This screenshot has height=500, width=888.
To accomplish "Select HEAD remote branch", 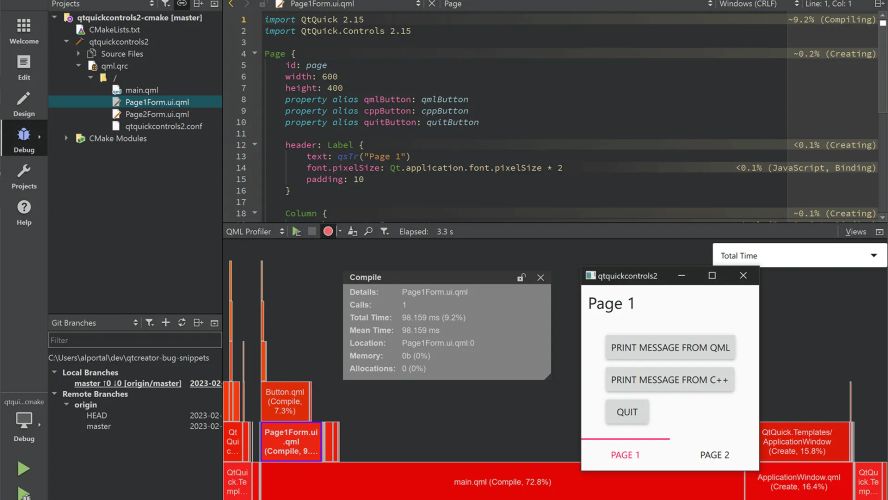I will click(x=97, y=416).
